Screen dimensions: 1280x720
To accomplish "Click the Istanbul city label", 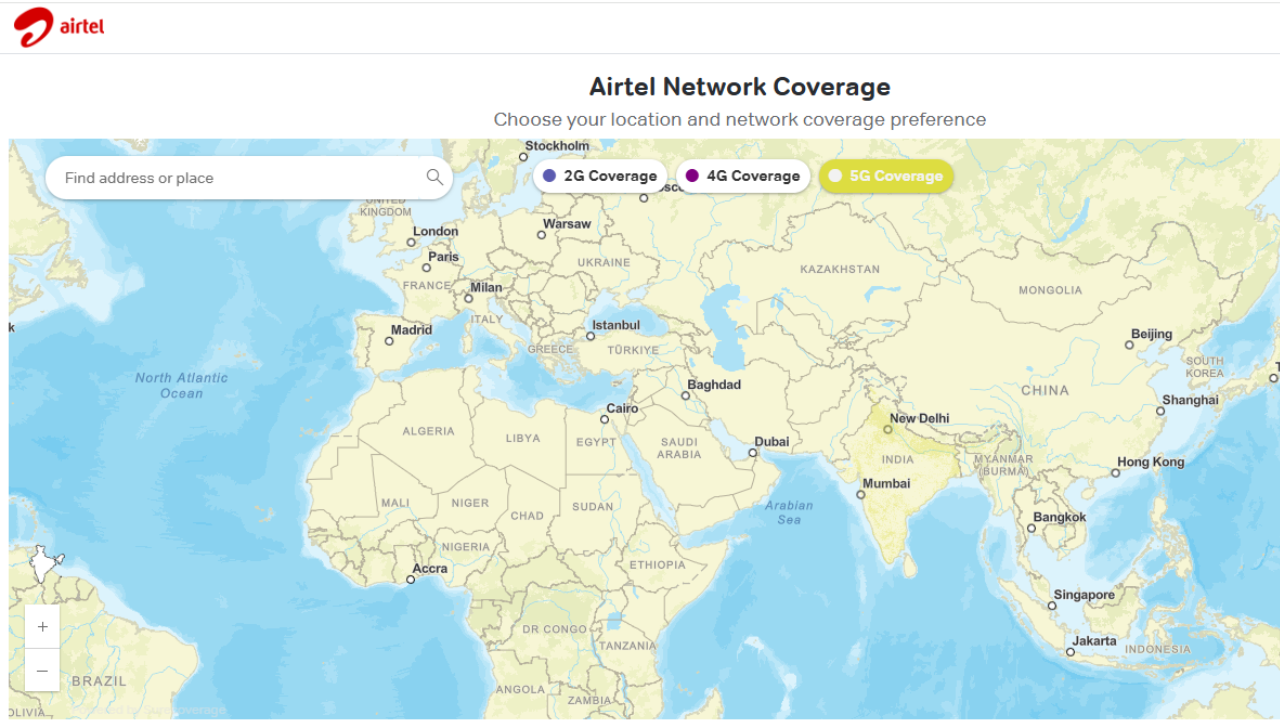I will coord(616,325).
